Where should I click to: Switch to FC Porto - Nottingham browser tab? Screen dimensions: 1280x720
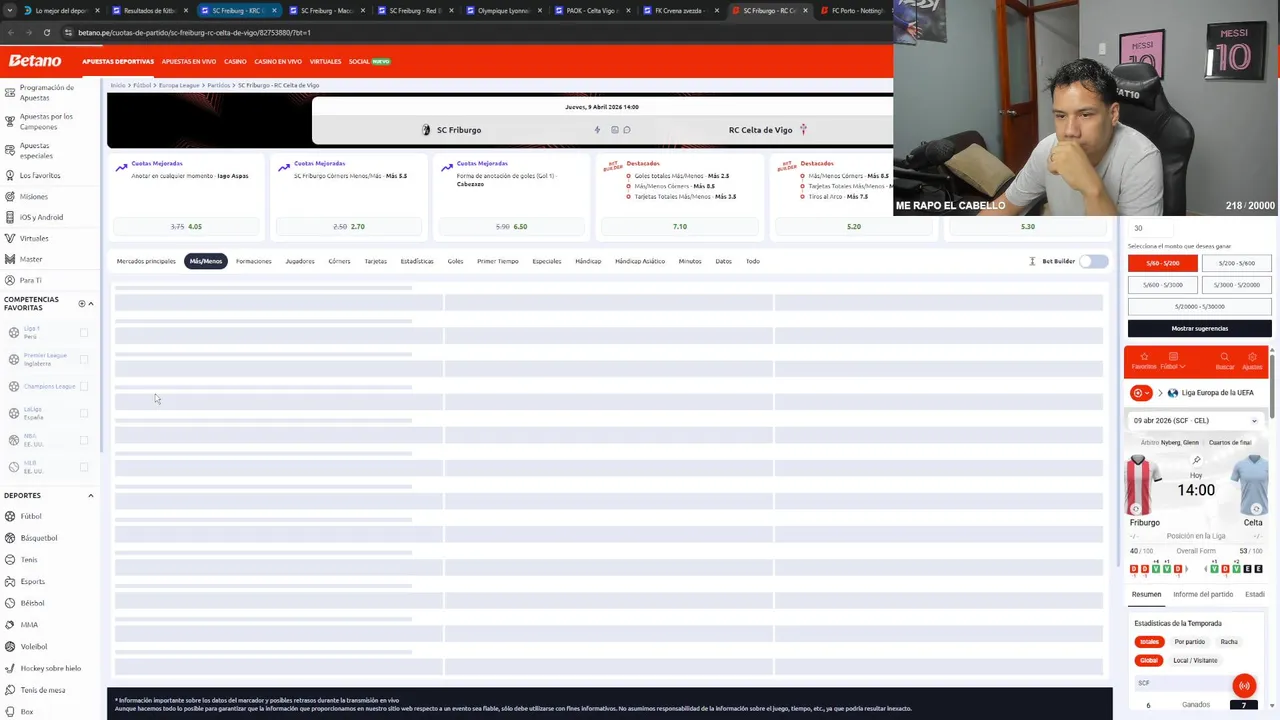coord(857,11)
